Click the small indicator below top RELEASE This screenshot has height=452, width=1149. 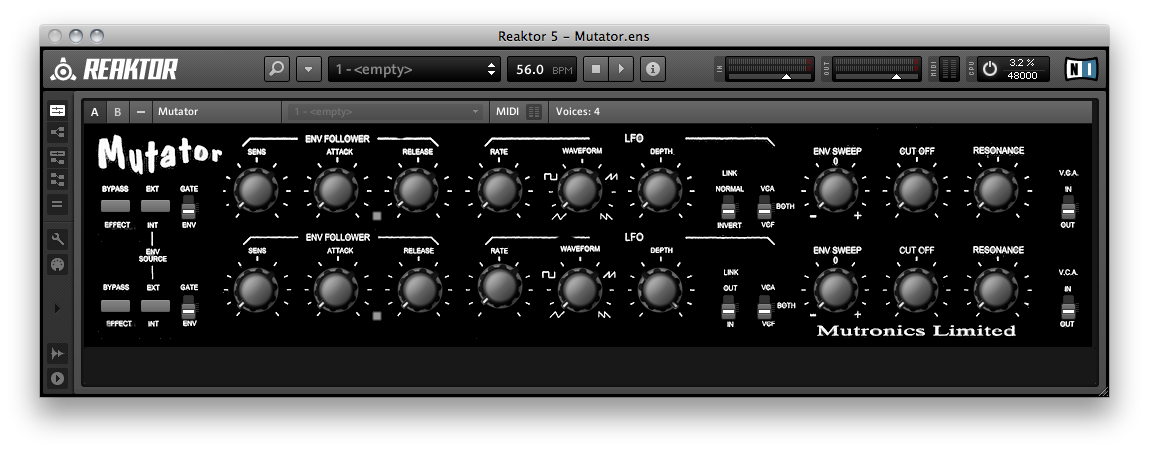[x=377, y=216]
